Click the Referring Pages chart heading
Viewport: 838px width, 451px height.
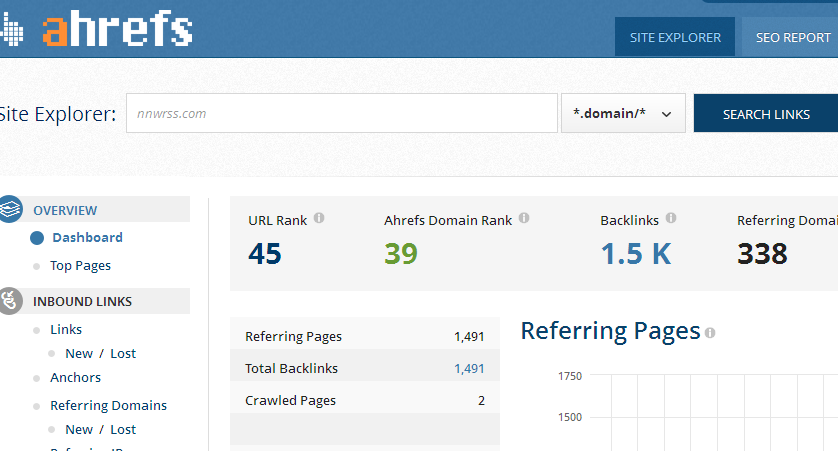pos(610,331)
